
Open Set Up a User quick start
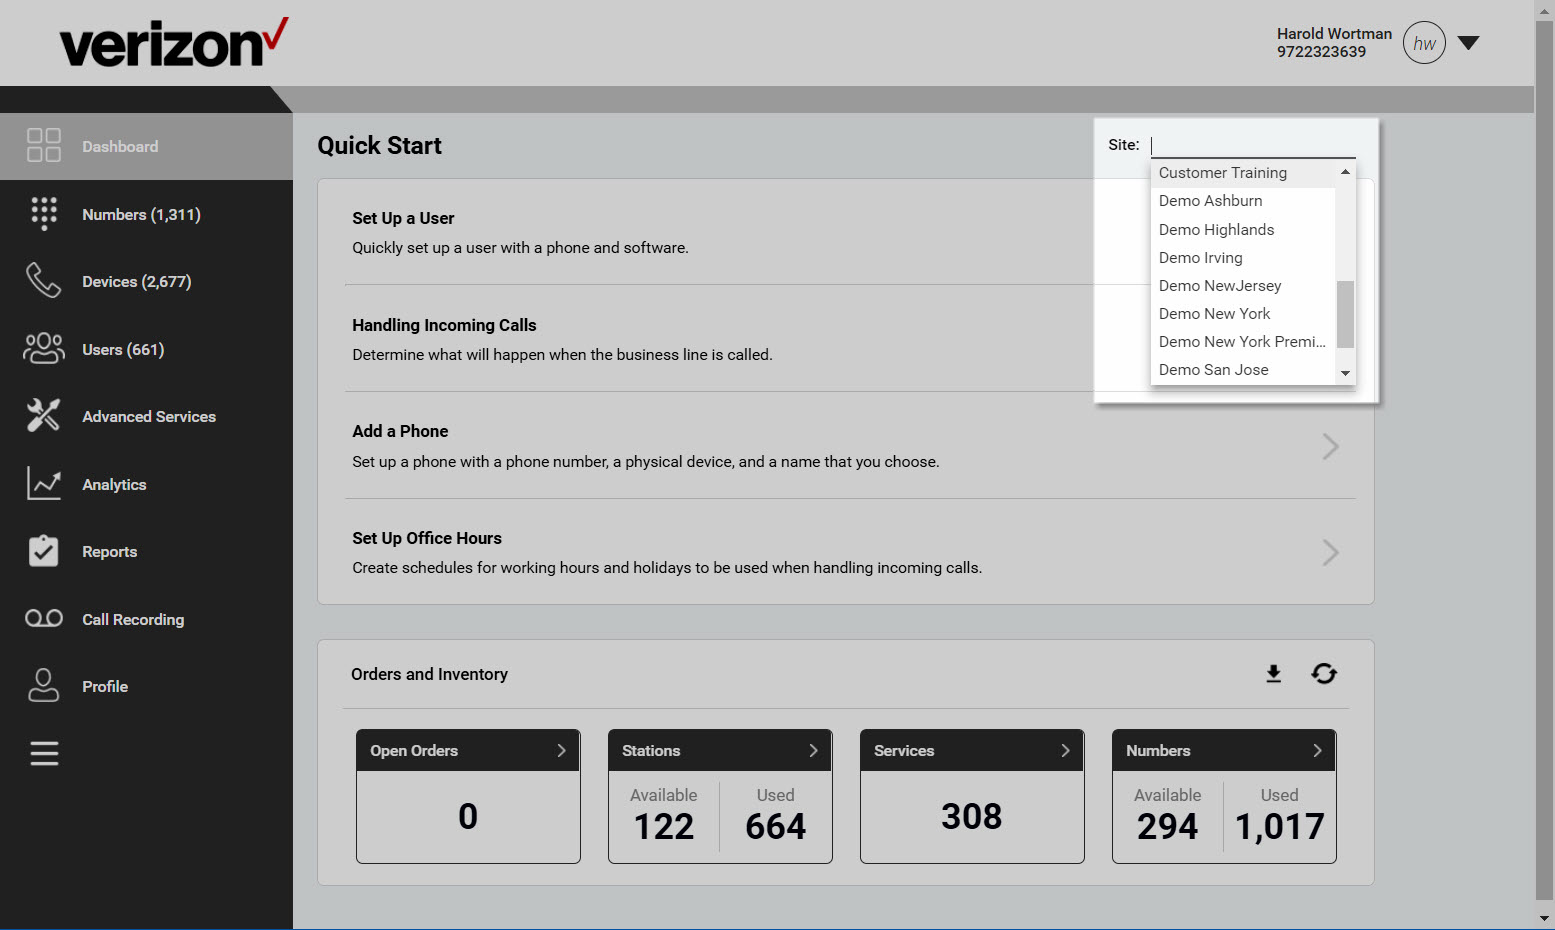[x=403, y=218]
